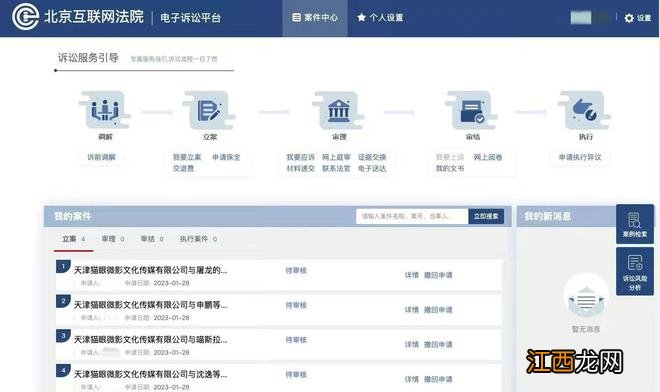660x392 pixels.
Task: Open 详情 for case 3
Action: point(412,344)
